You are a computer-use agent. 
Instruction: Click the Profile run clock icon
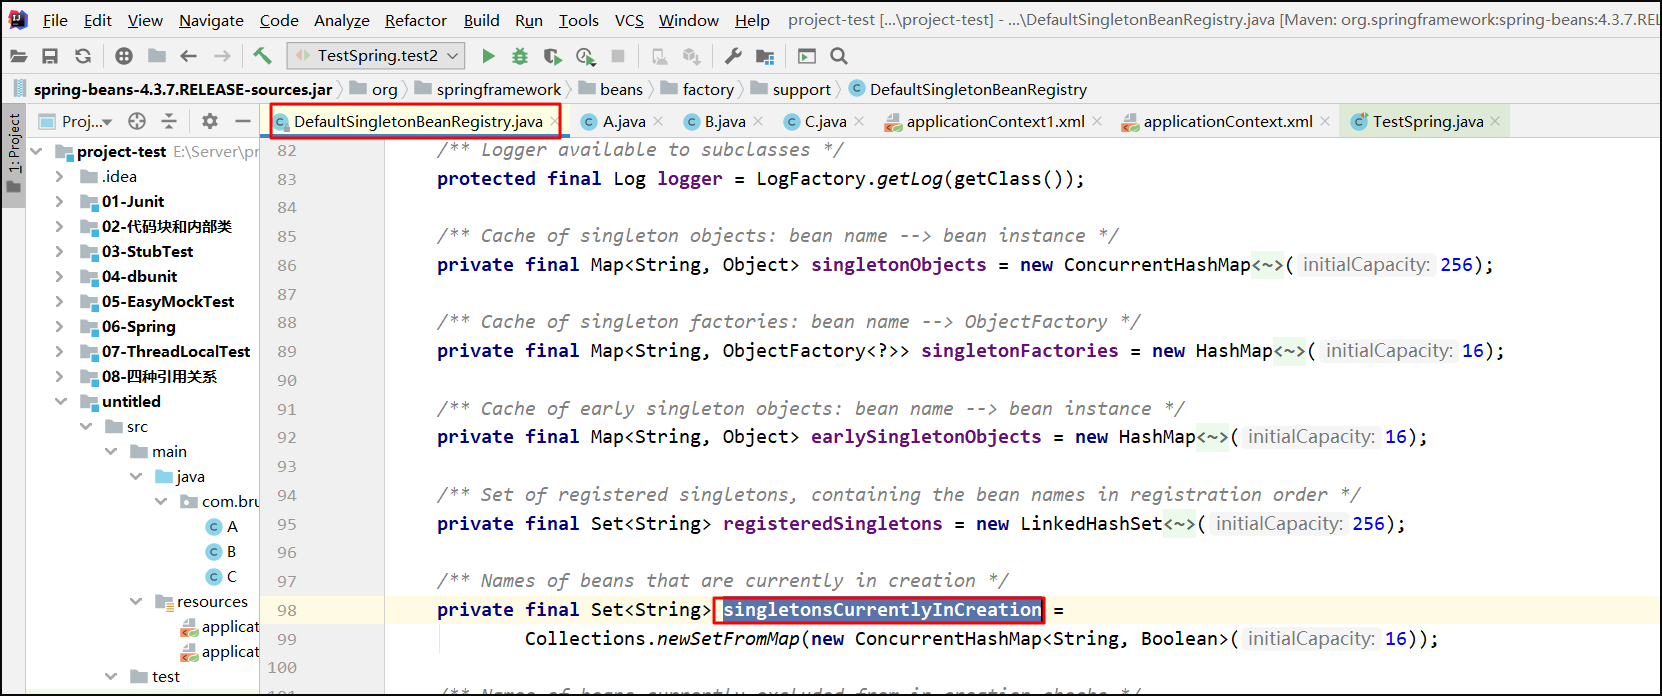(586, 56)
